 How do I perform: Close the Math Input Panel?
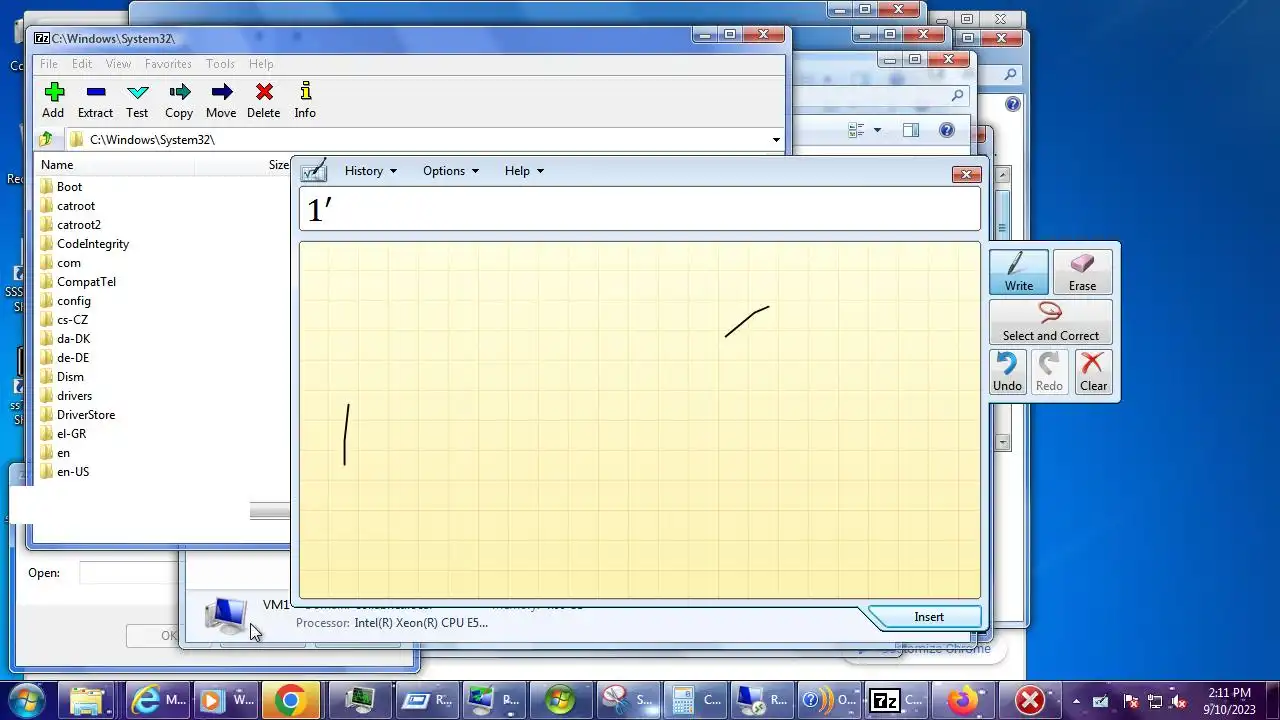(965, 174)
